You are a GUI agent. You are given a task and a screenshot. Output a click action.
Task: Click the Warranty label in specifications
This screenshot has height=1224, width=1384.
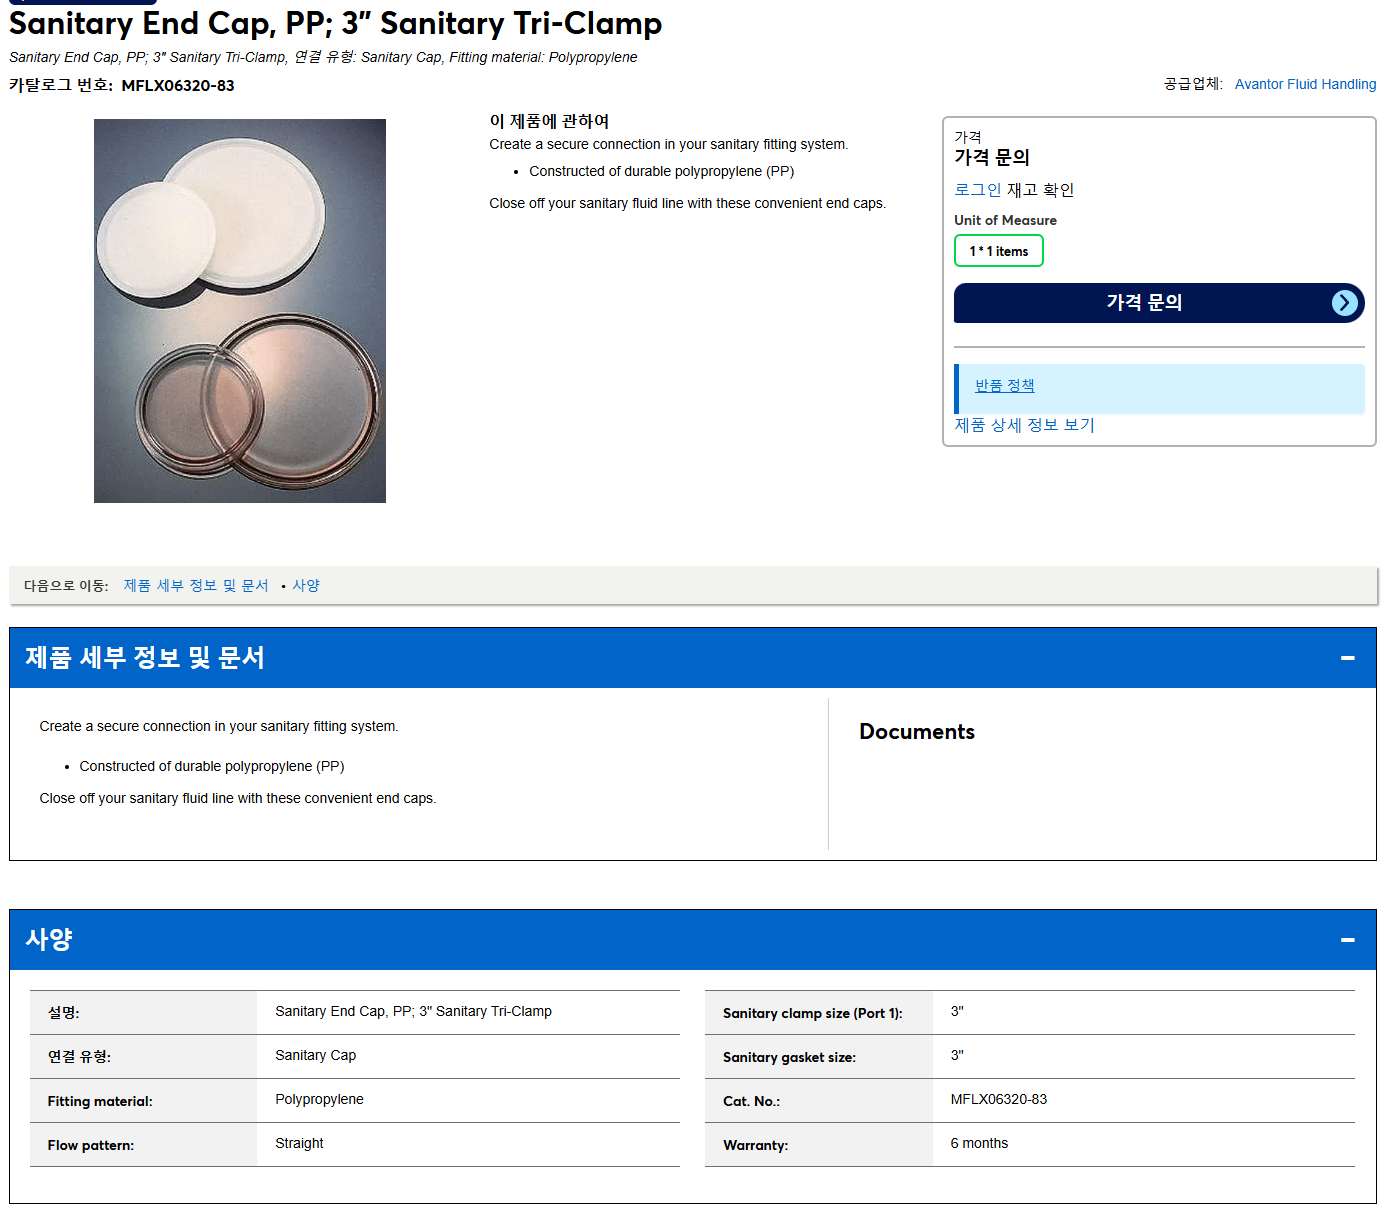tap(755, 1146)
